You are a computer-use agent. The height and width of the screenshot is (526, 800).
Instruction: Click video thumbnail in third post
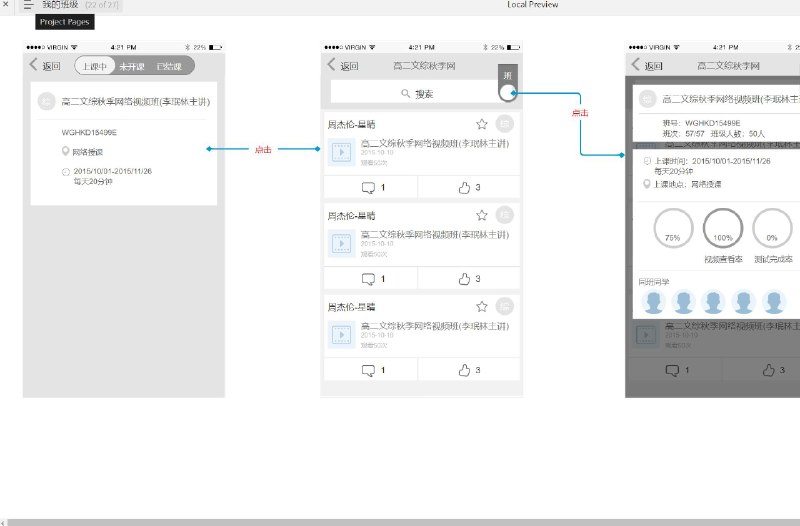(x=341, y=335)
